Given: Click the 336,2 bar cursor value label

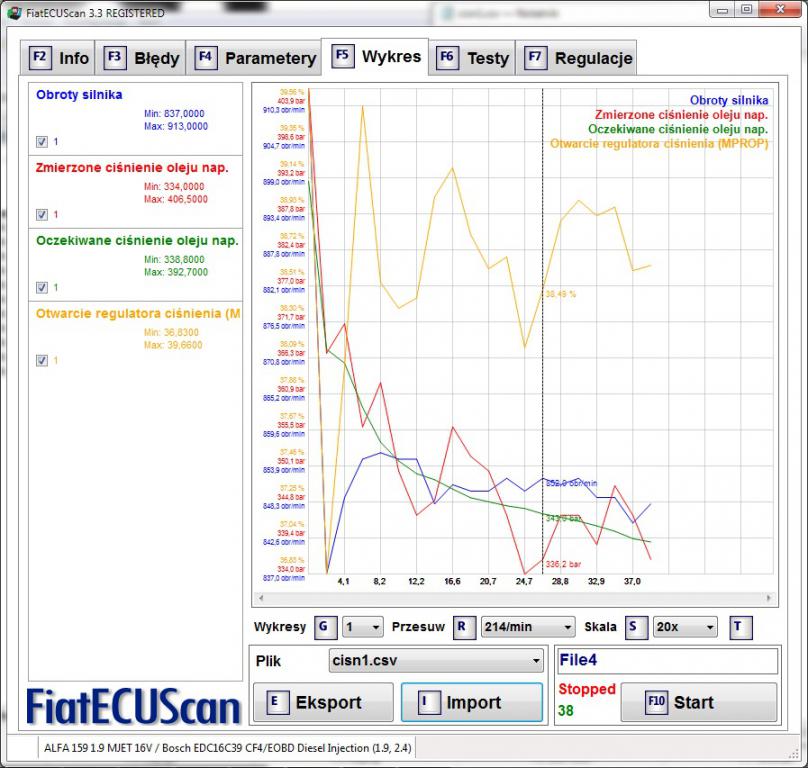Looking at the screenshot, I should (563, 564).
